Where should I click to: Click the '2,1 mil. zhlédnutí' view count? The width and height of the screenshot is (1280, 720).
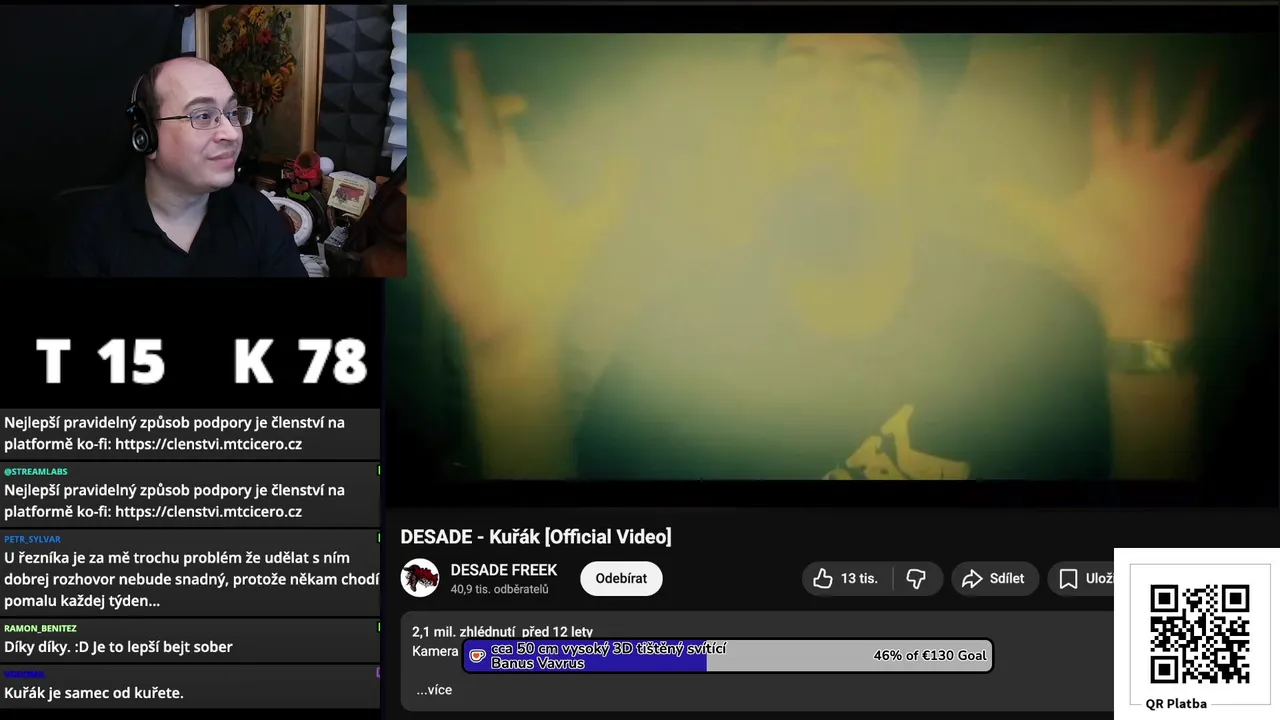coord(464,632)
